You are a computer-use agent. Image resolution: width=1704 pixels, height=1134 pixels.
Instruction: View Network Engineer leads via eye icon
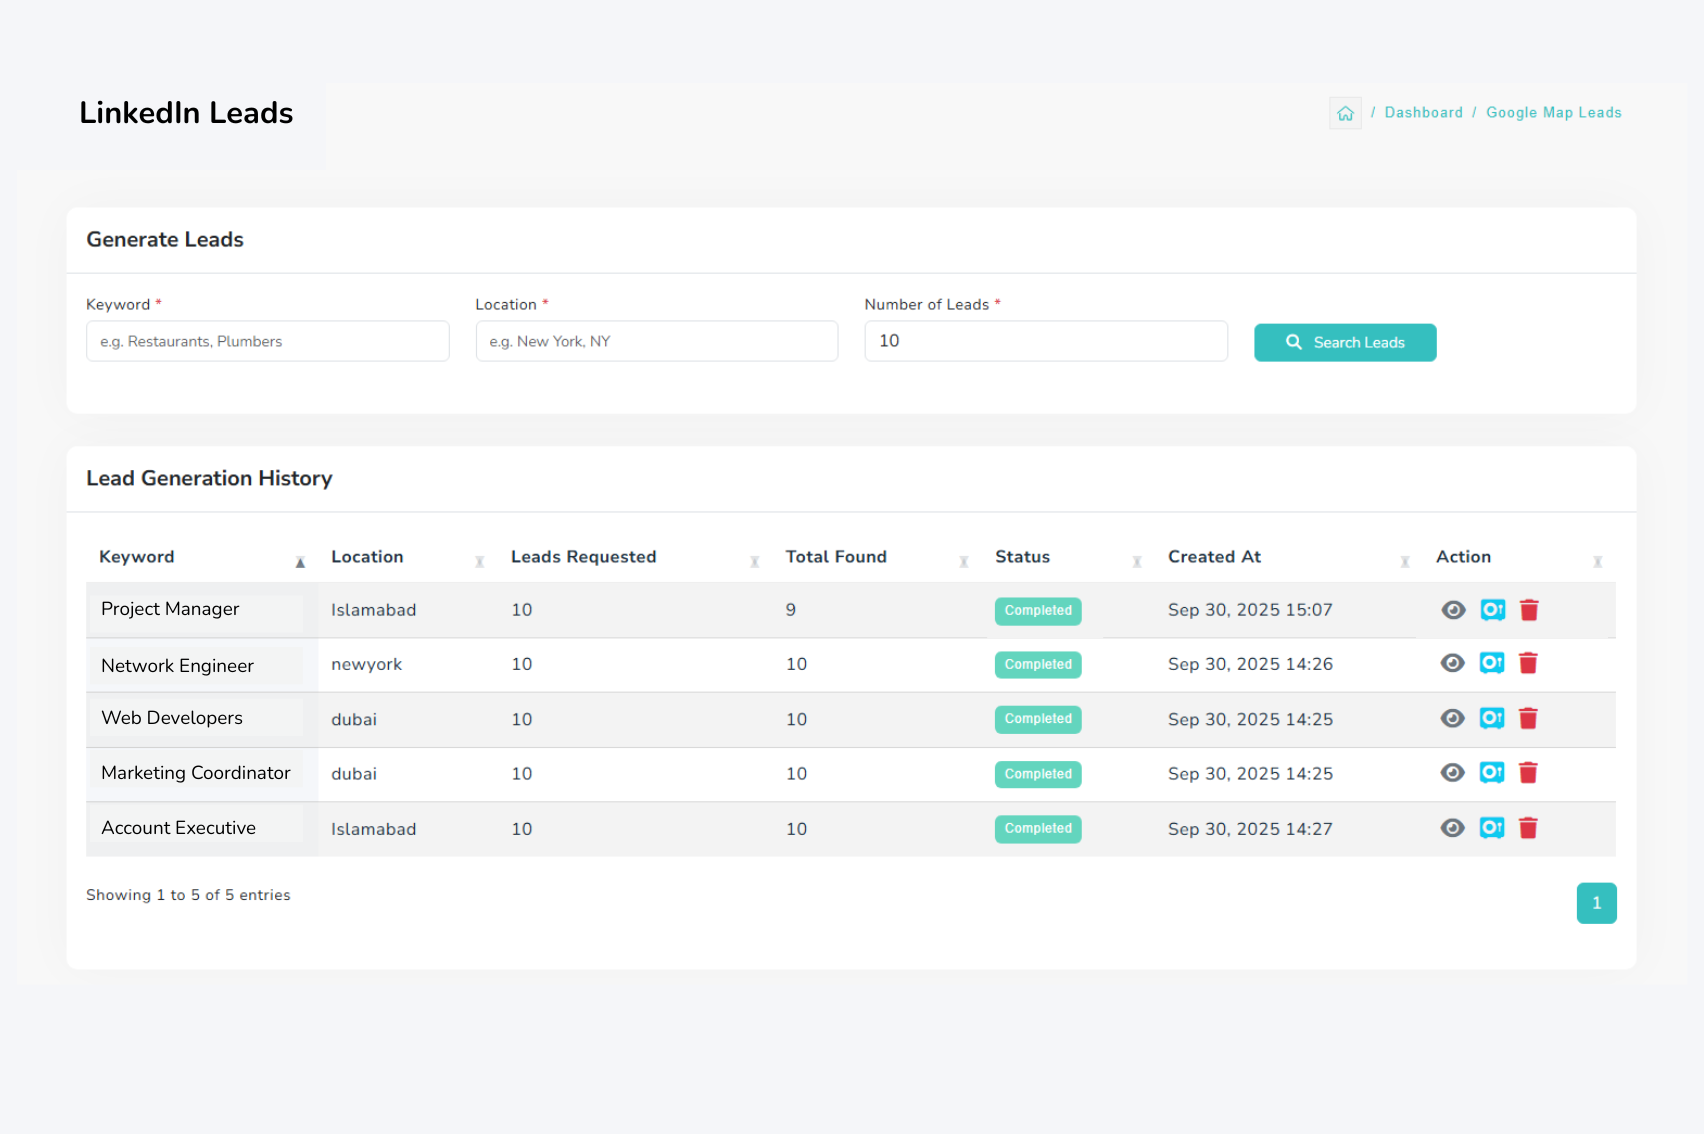coord(1452,663)
